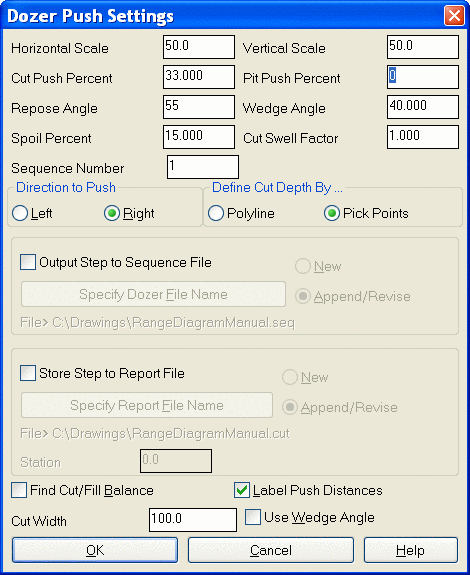The height and width of the screenshot is (575, 470).
Task: Choose Pick Points radio button
Action: [332, 213]
